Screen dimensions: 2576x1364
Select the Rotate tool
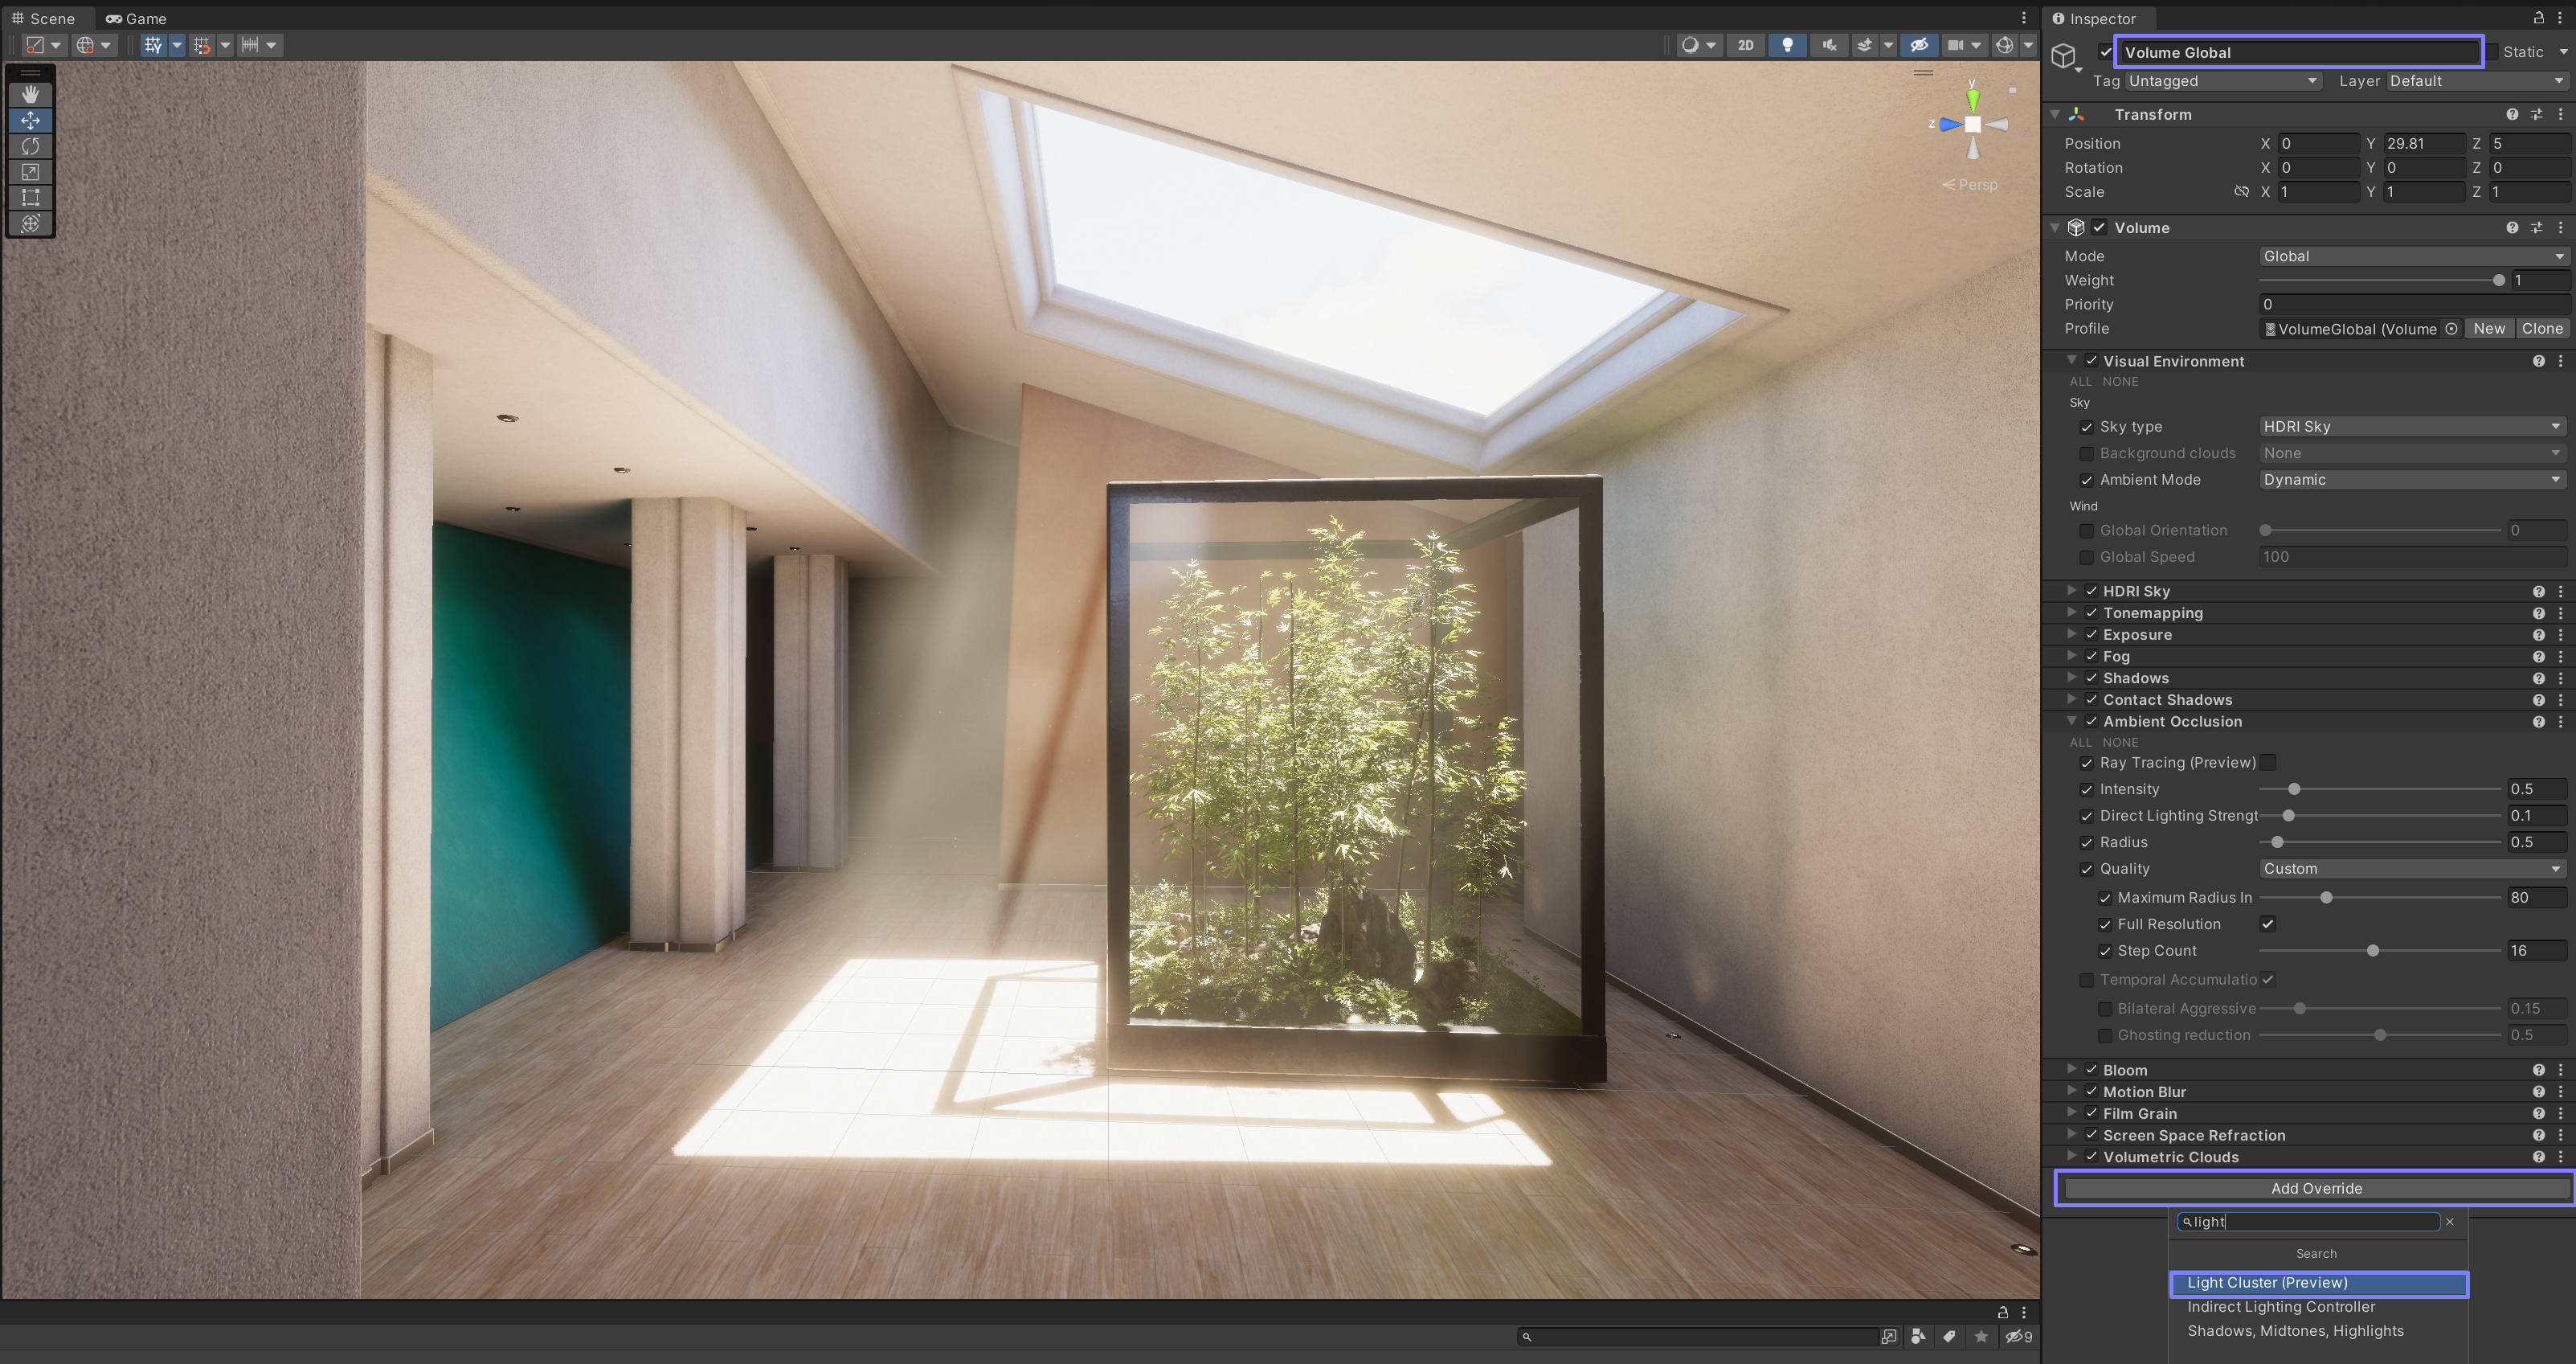pos(30,146)
